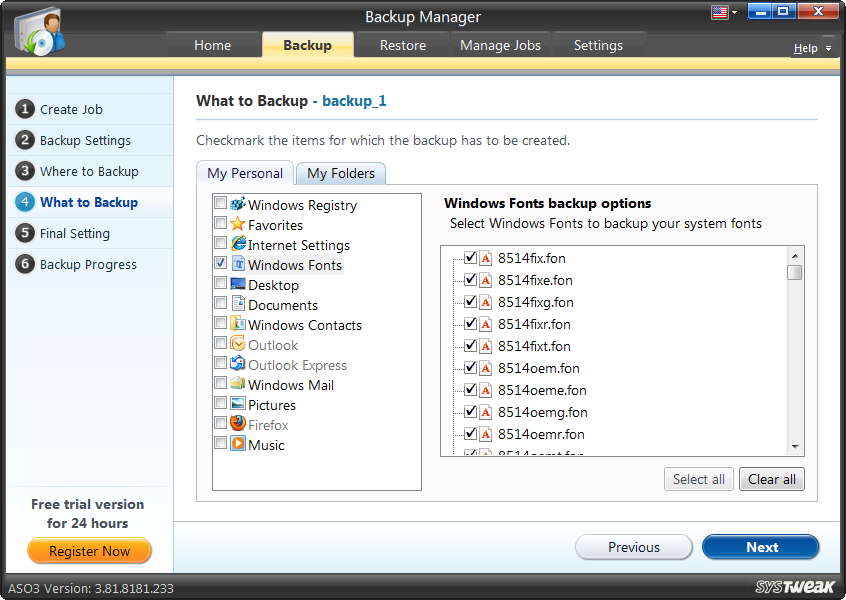This screenshot has height=600, width=846.
Task: Enable the Desktop backup checkbox
Action: pyautogui.click(x=221, y=284)
